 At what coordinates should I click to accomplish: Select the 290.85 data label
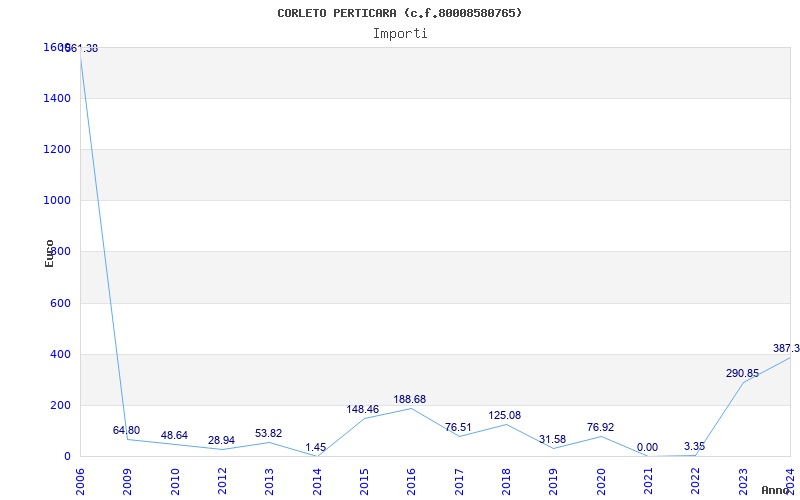[742, 373]
